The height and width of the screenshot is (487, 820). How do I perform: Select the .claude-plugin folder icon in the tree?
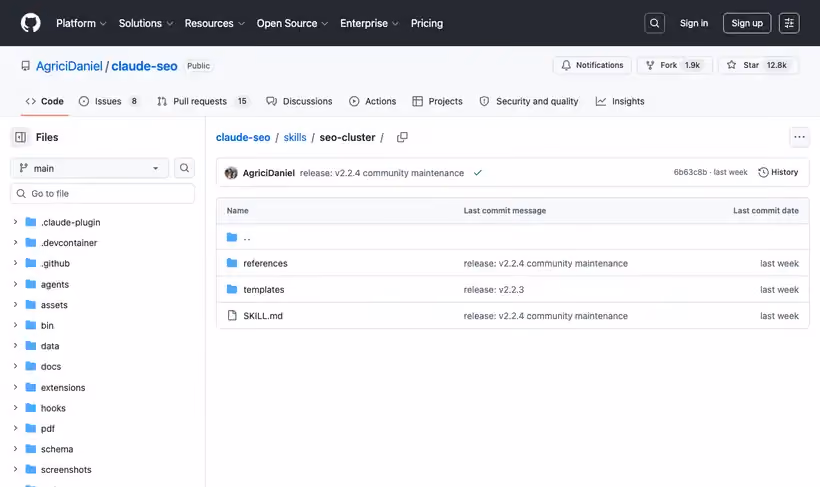pos(31,222)
